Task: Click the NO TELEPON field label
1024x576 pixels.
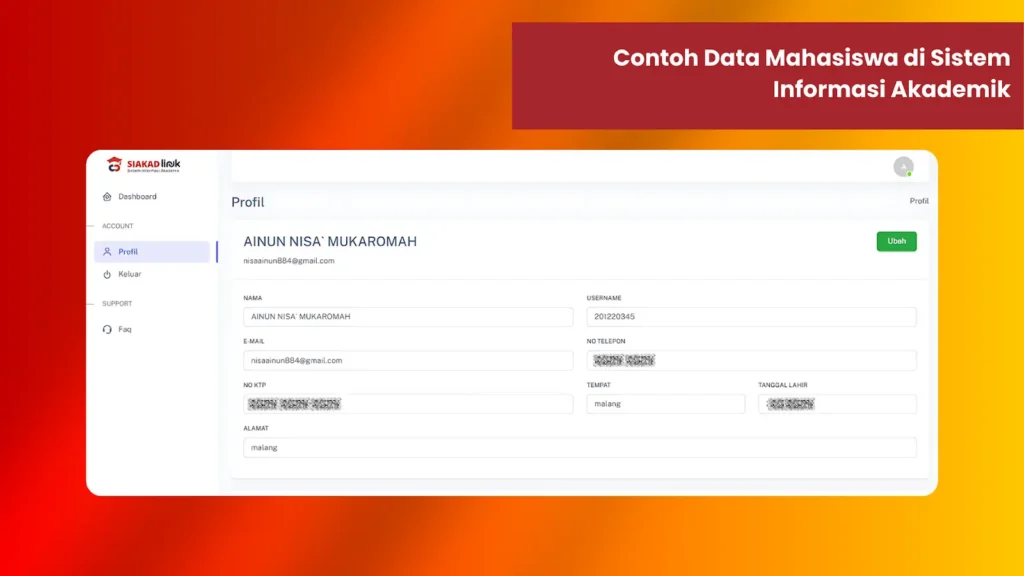Action: pos(606,342)
